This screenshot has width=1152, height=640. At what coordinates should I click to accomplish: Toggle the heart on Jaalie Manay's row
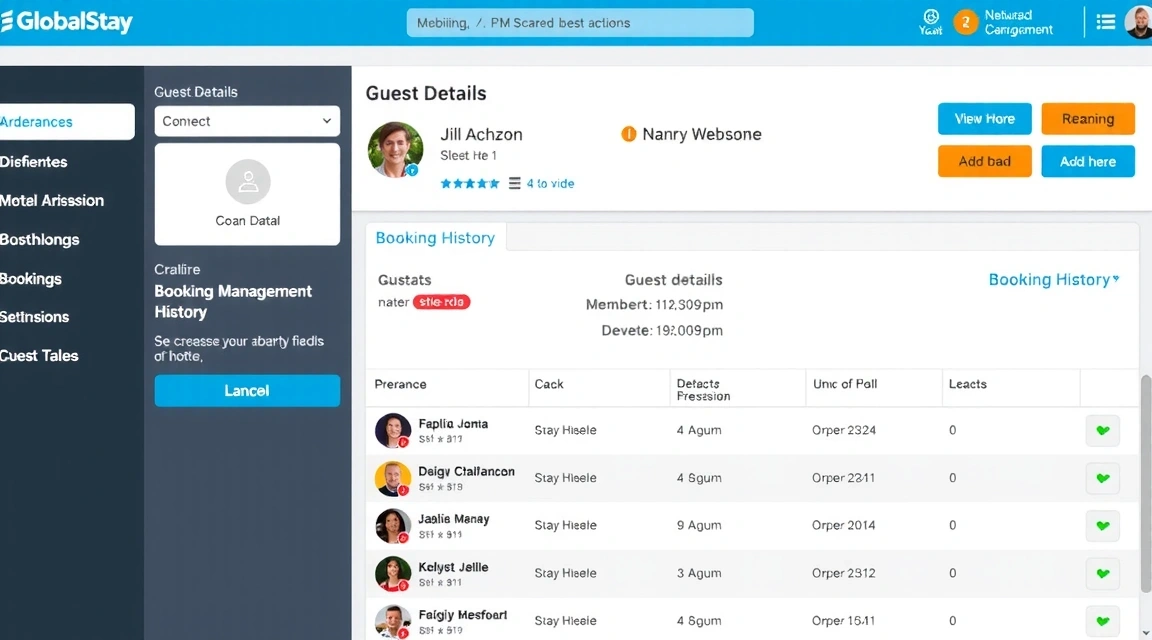pos(1102,525)
